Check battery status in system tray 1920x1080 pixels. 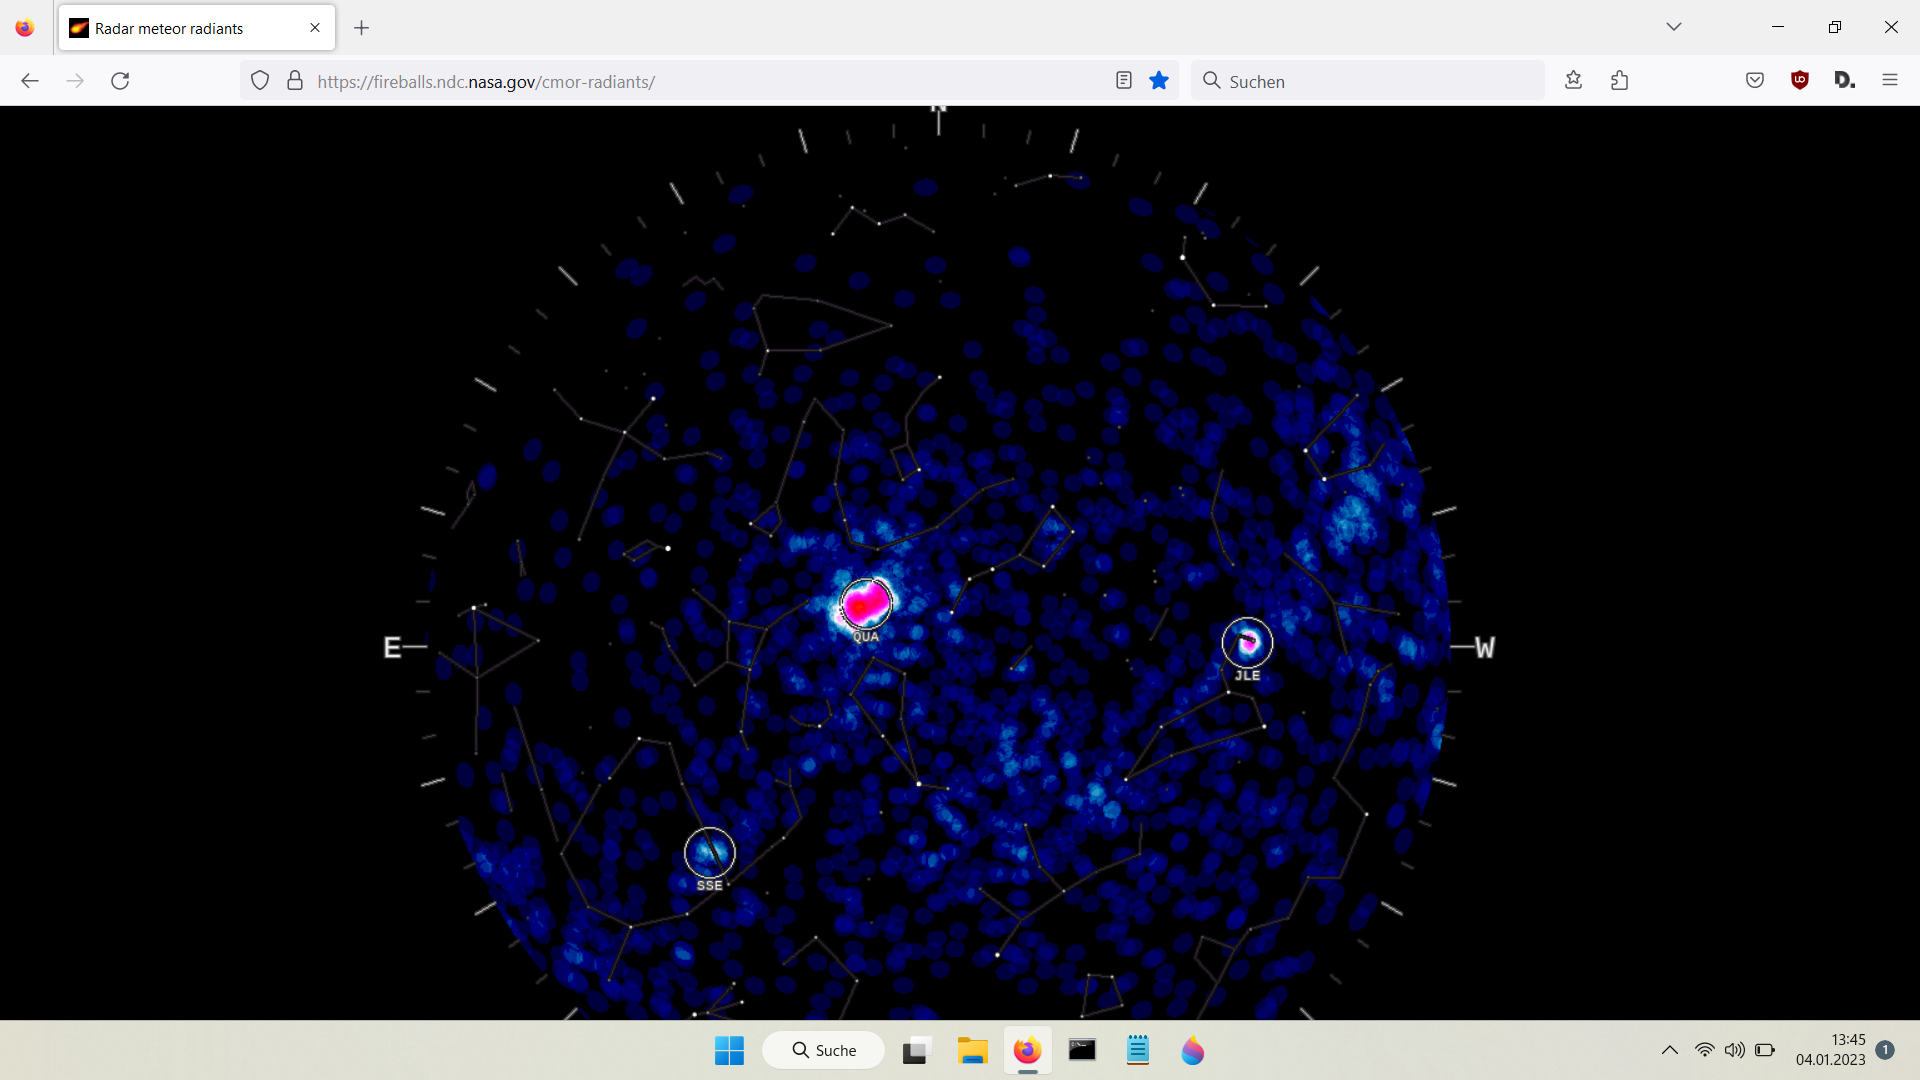1765,1050
